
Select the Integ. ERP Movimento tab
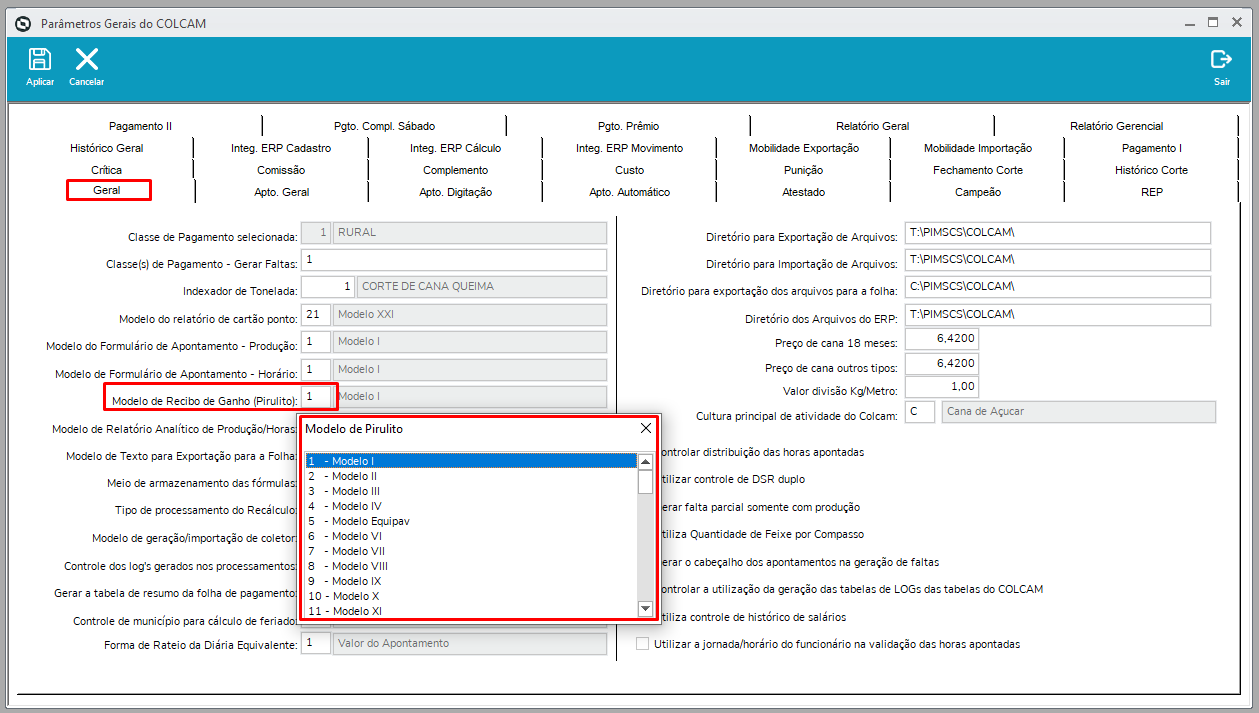629,148
